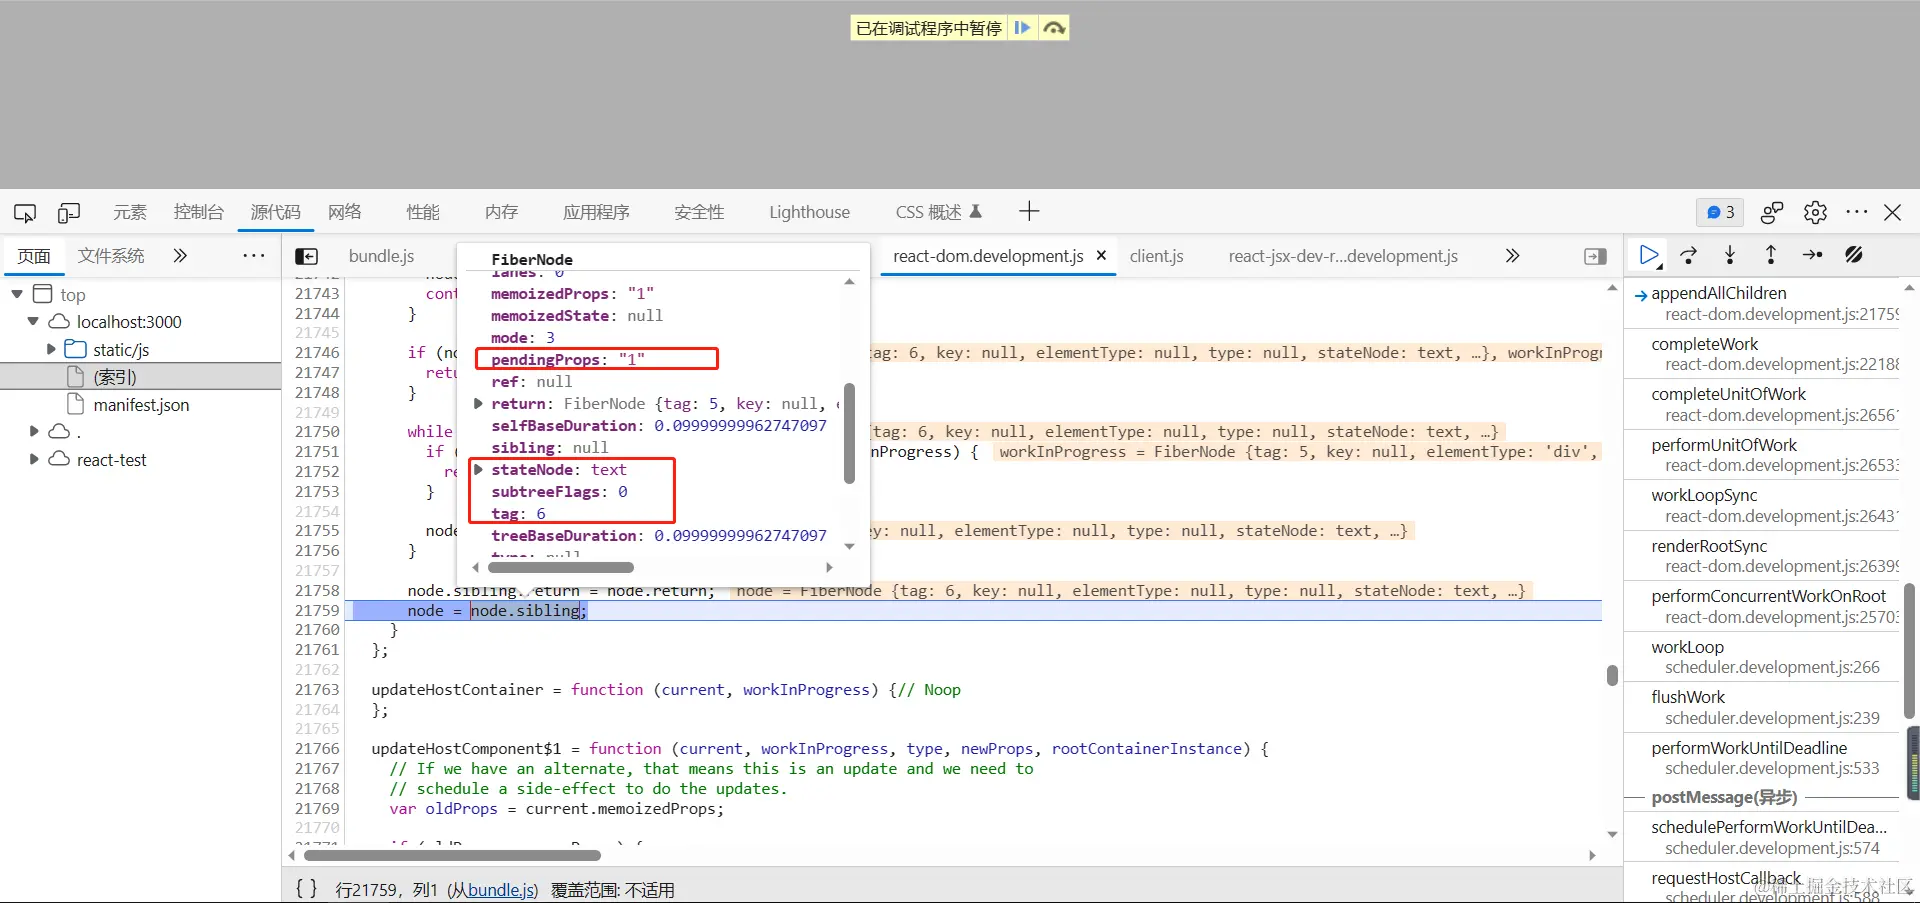
Task: Open the CSS 概述 panel tab
Action: coord(938,212)
